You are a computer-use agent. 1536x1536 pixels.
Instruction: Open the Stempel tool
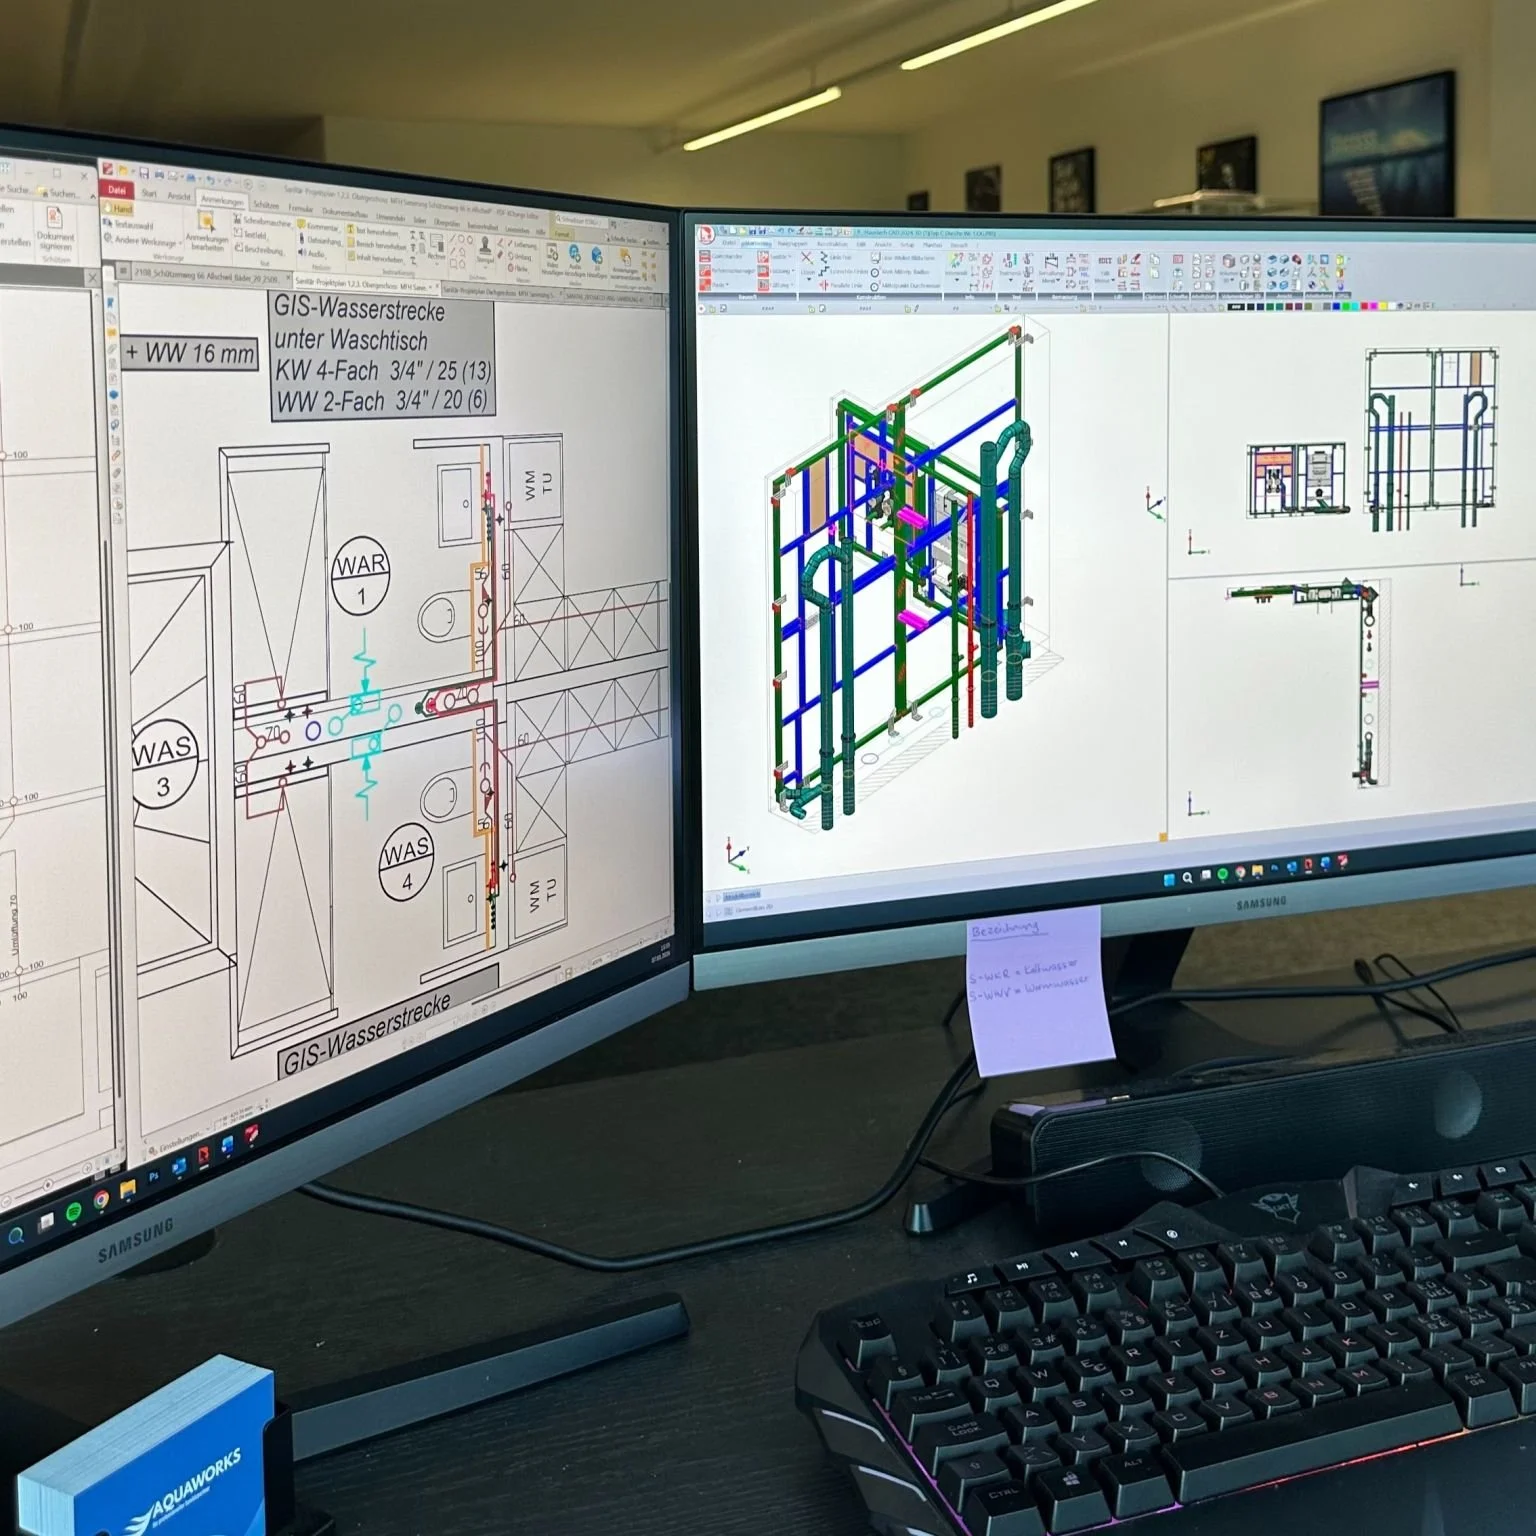point(486,250)
